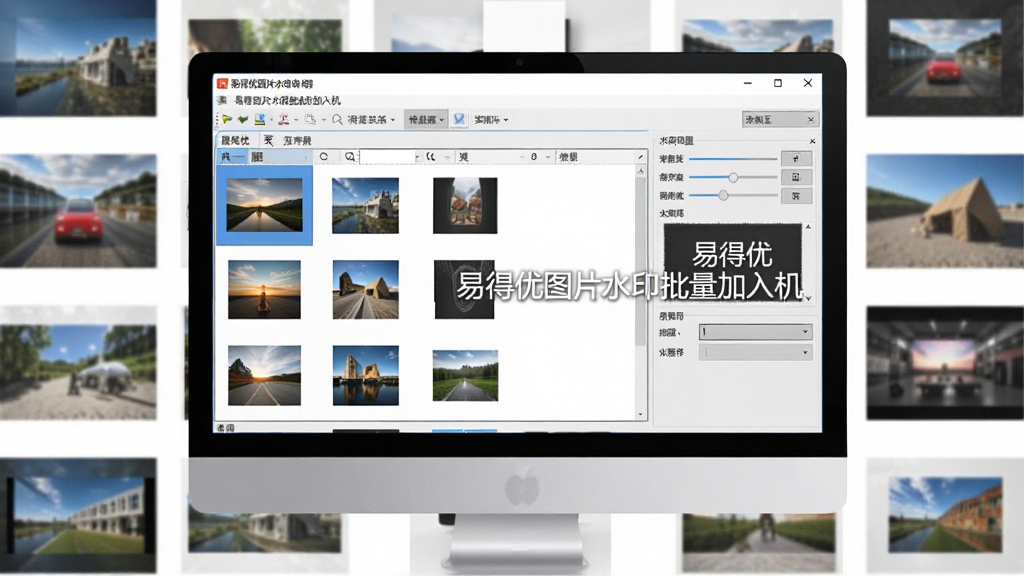The width and height of the screenshot is (1024, 576).
Task: Close the right-side settings panel with its X
Action: (812, 141)
